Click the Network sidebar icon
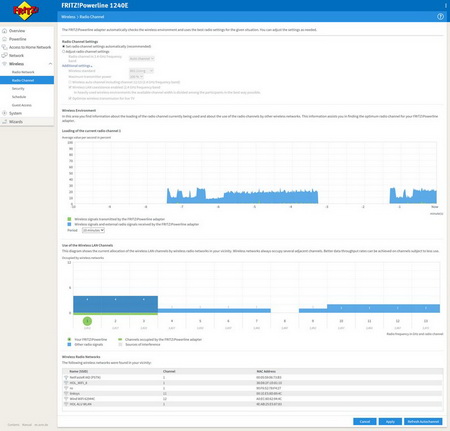Screen dimensions: 450x431 4,55
